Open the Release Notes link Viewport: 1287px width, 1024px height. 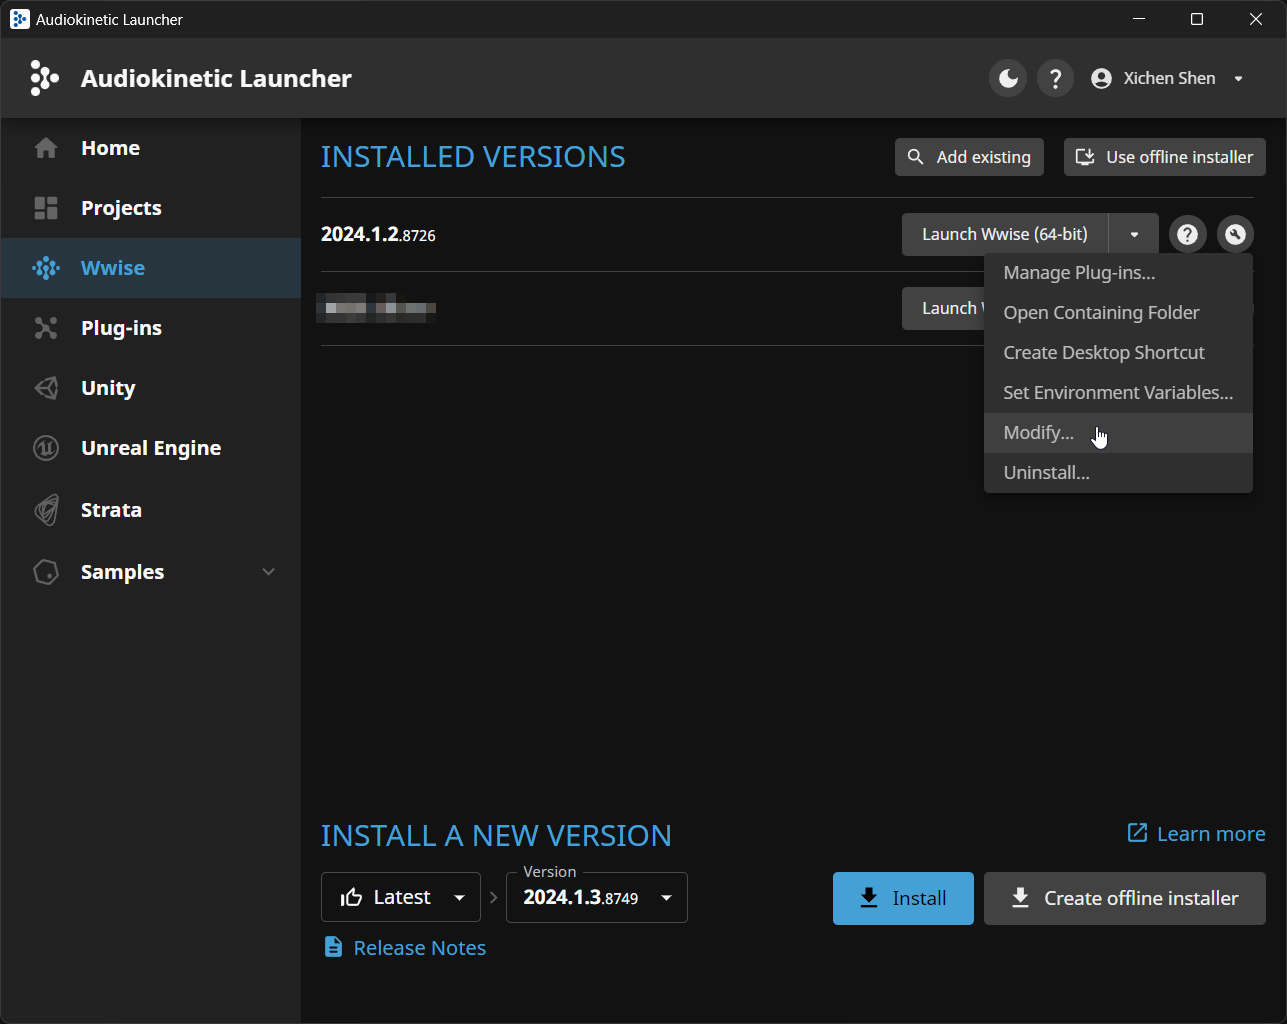point(405,948)
